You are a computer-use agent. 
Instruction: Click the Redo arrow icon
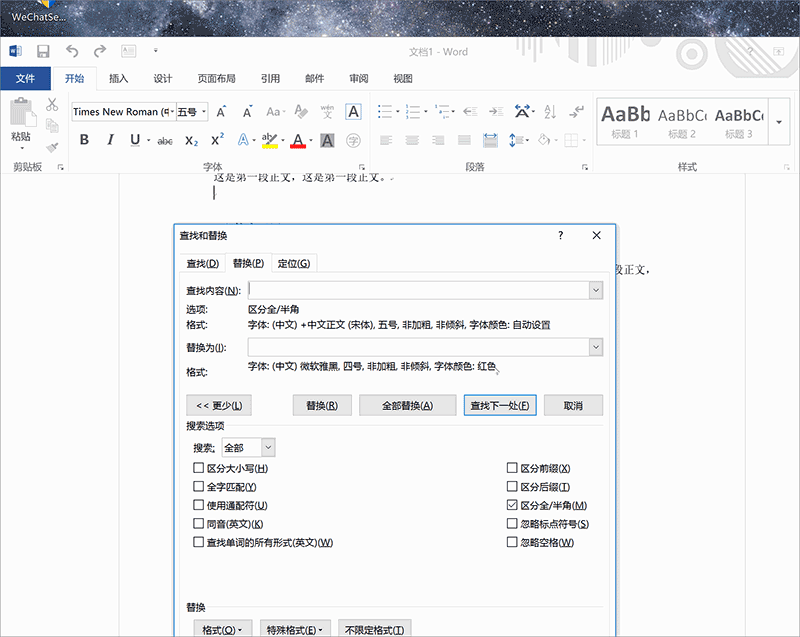pyautogui.click(x=100, y=51)
